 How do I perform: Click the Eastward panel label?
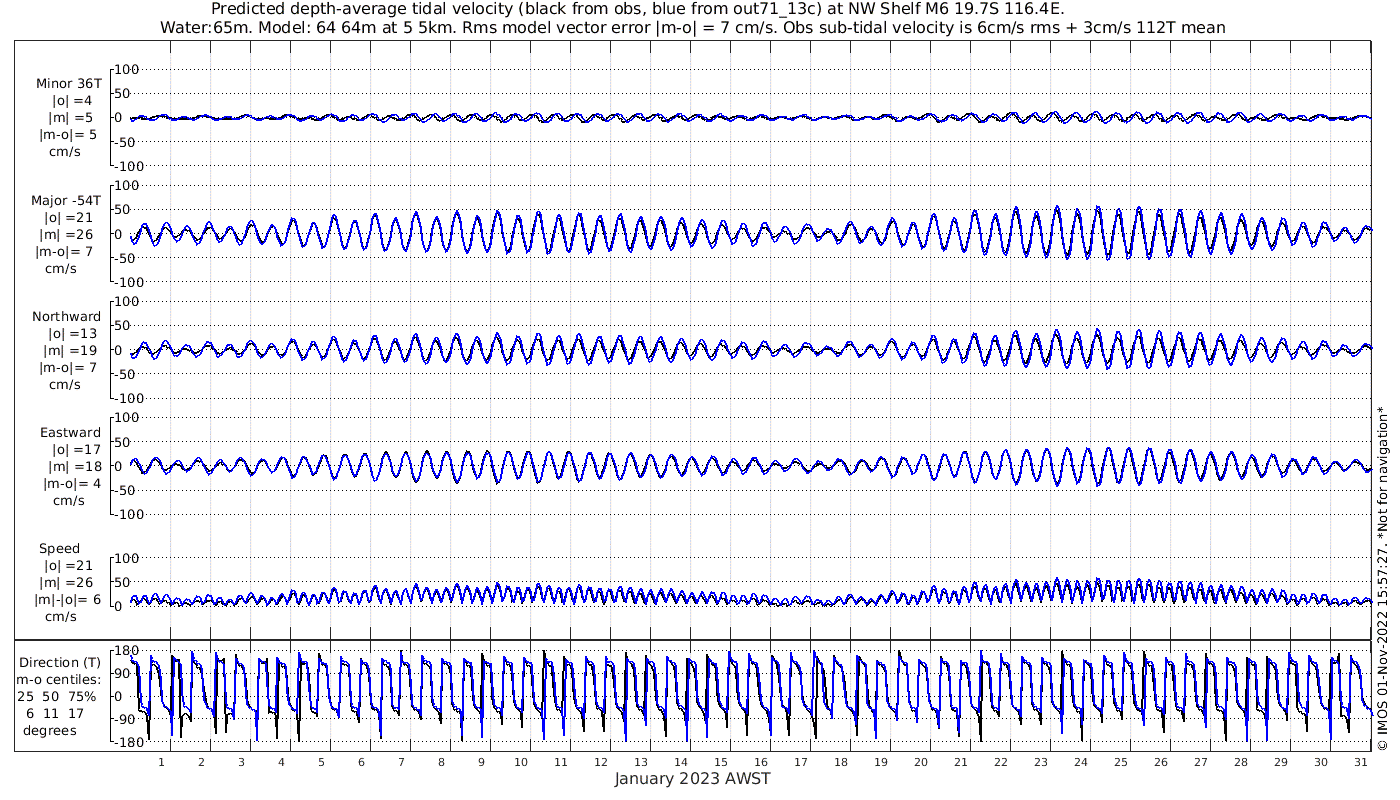click(x=70, y=433)
